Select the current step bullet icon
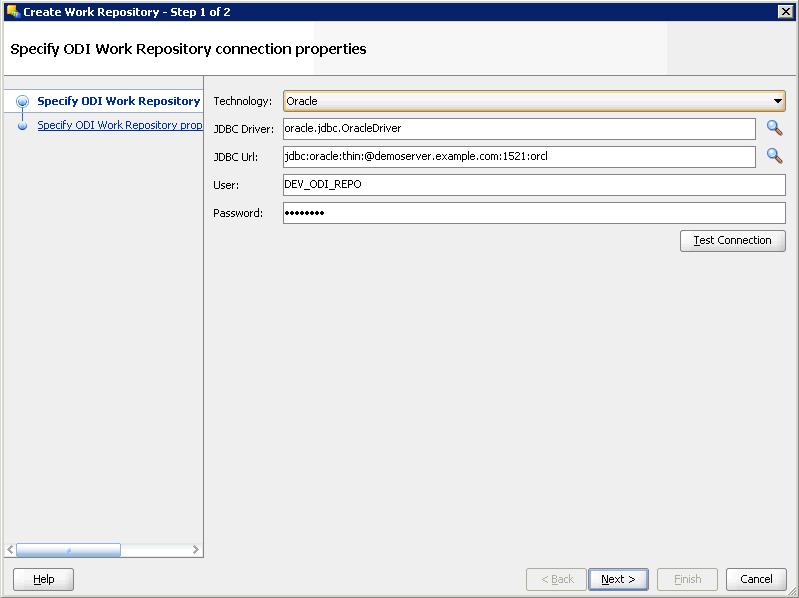 pyautogui.click(x=22, y=101)
